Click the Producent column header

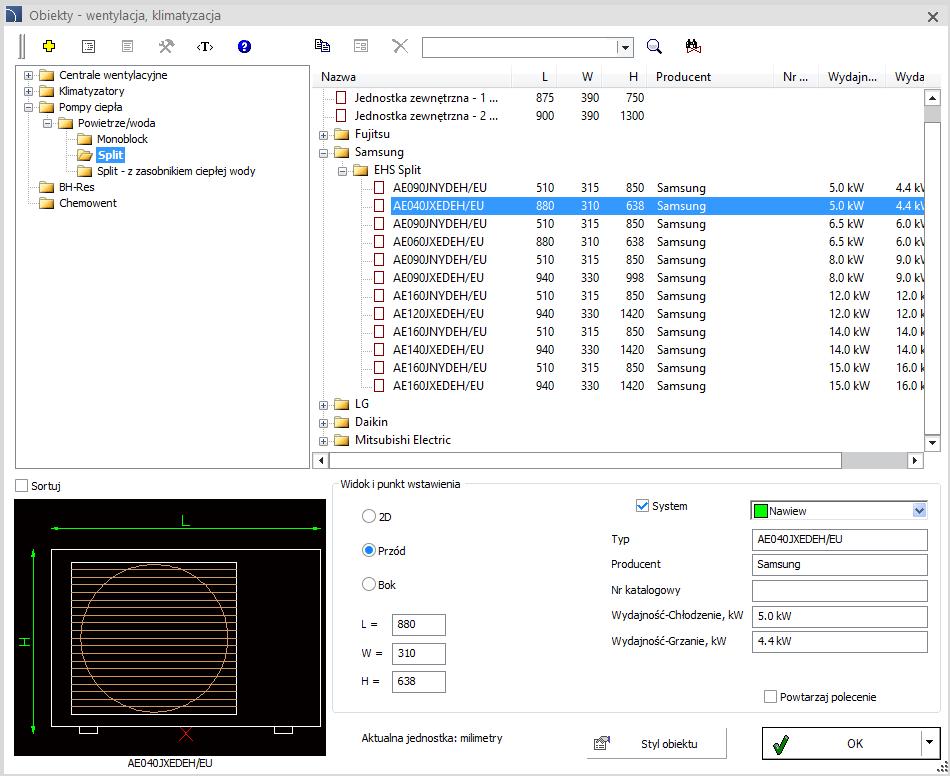click(x=709, y=77)
